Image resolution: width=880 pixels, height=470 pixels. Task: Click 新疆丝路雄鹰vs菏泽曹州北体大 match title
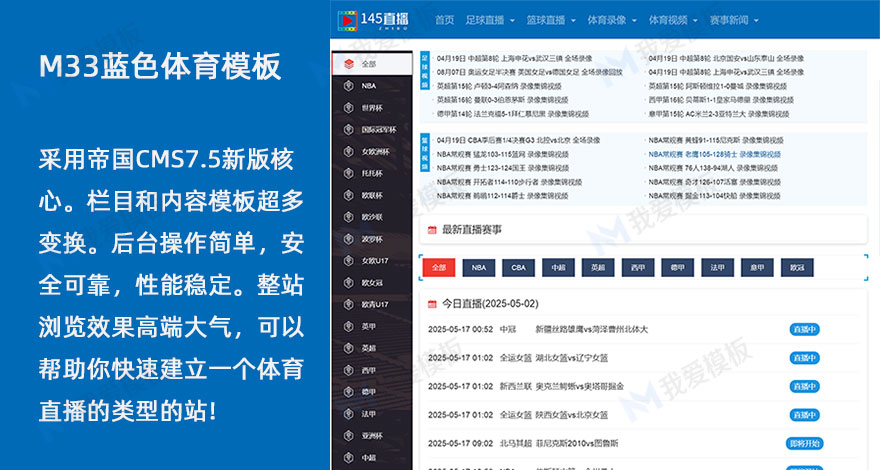coord(592,329)
